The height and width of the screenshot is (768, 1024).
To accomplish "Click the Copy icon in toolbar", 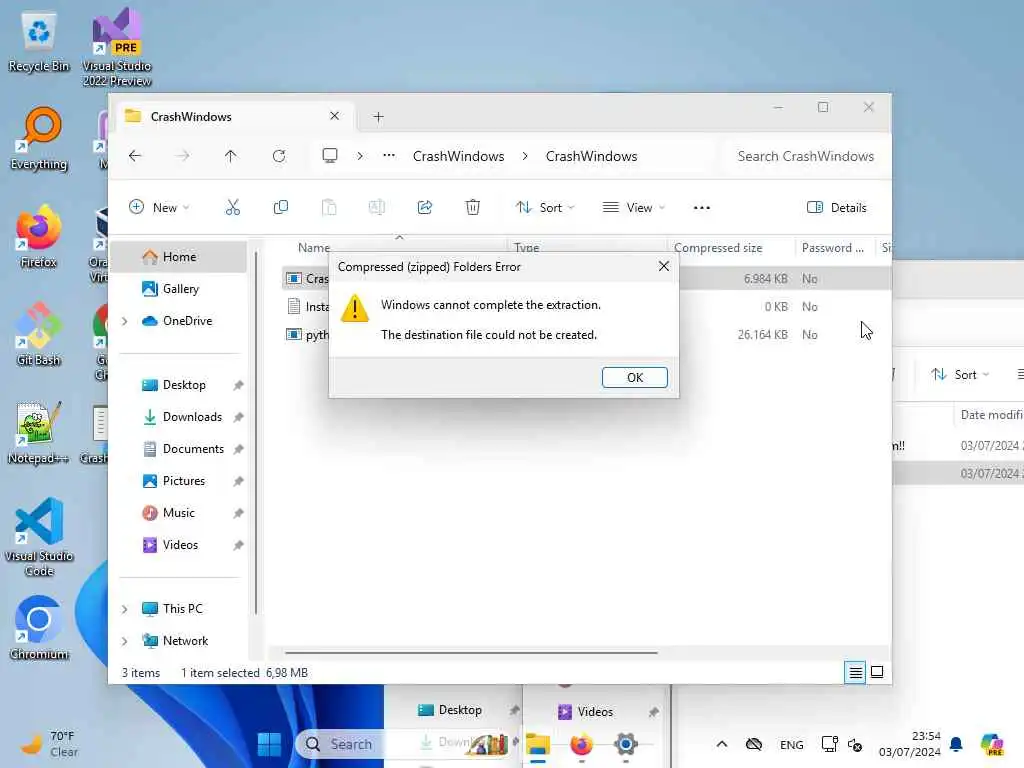I will point(281,208).
